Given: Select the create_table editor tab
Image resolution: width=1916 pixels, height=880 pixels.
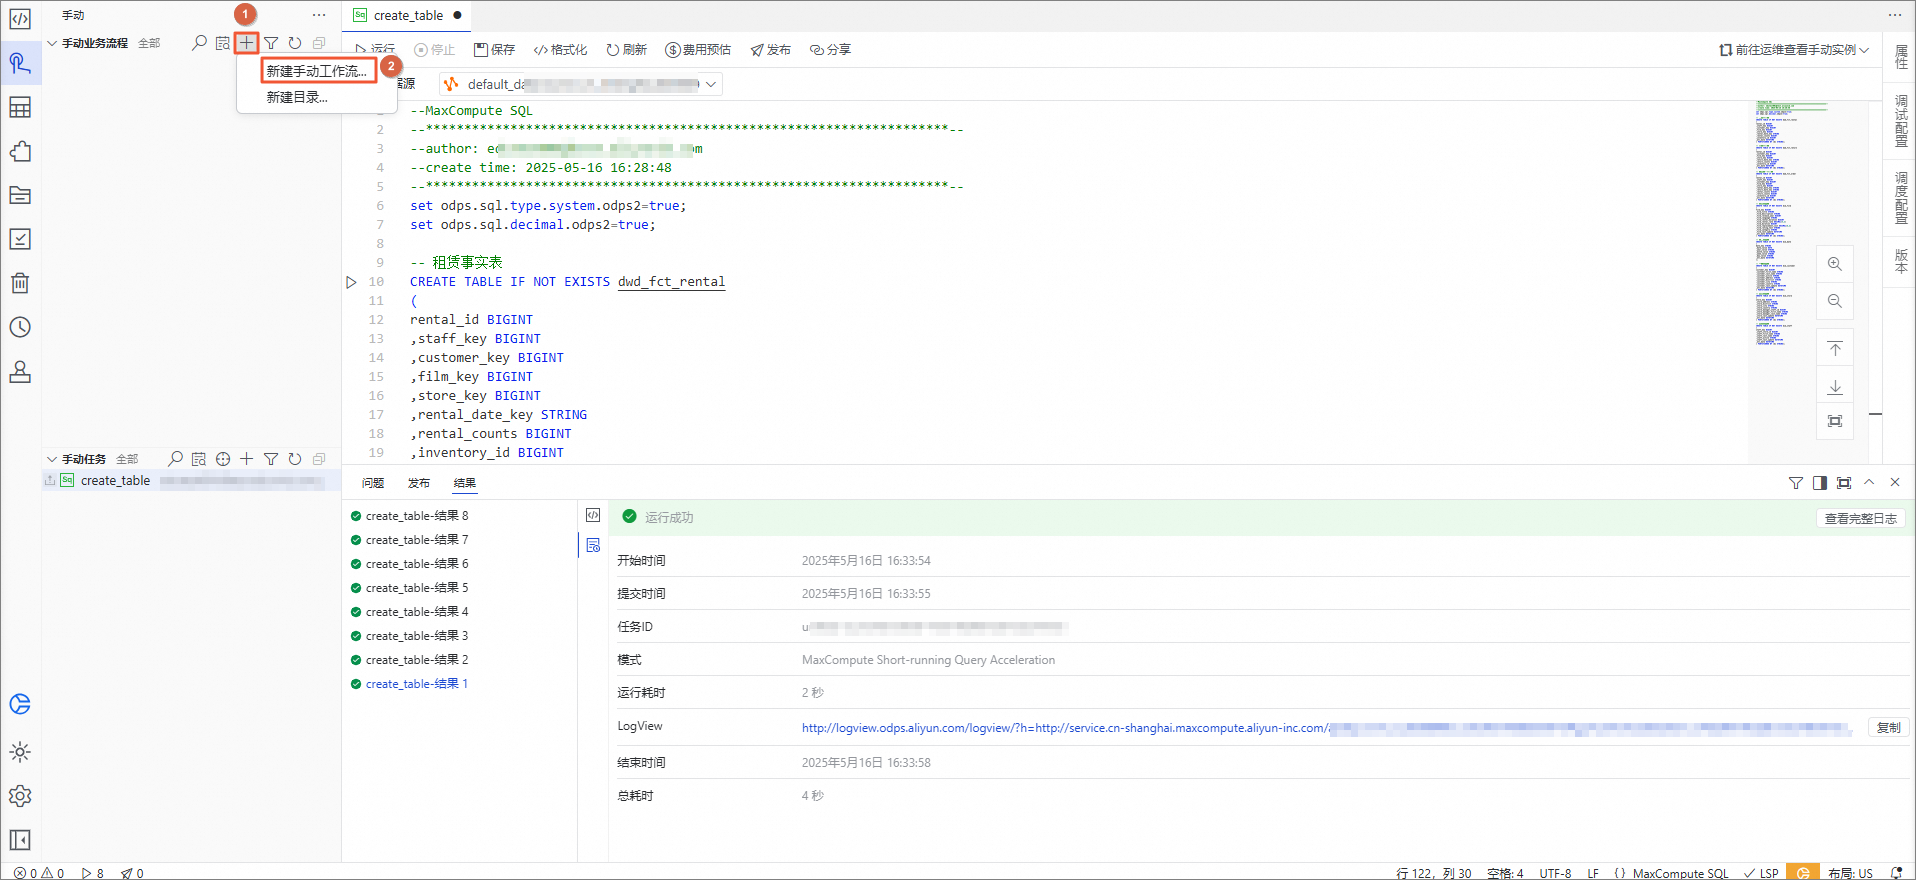Looking at the screenshot, I should click(408, 15).
